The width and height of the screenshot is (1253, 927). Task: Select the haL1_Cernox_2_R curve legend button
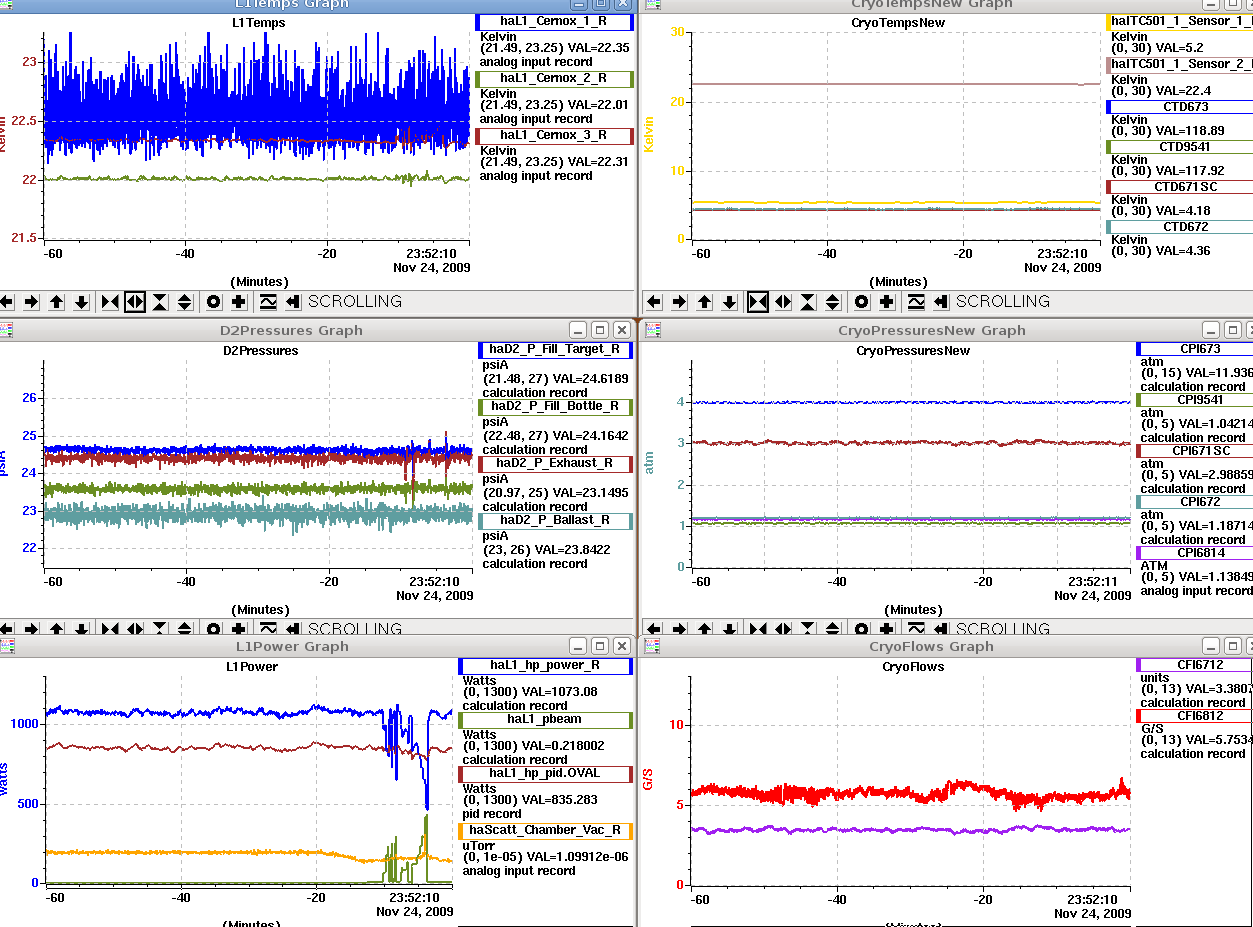[554, 78]
